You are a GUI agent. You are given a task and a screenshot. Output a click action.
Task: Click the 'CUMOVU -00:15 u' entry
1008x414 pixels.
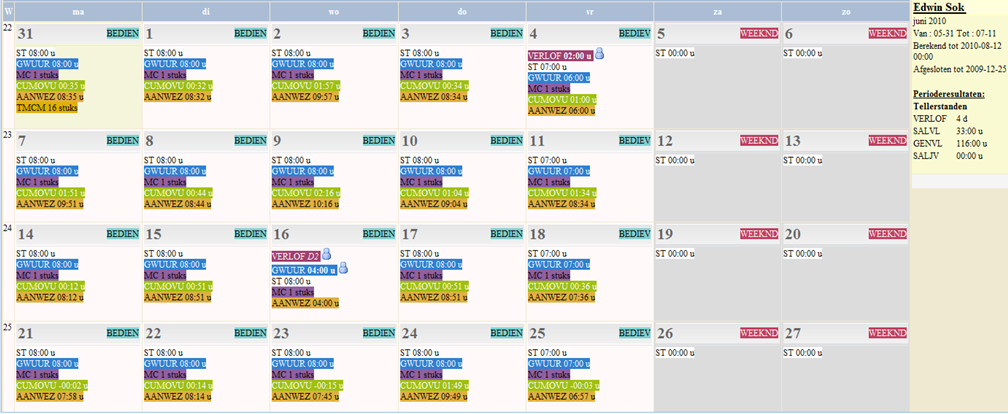[x=307, y=385]
